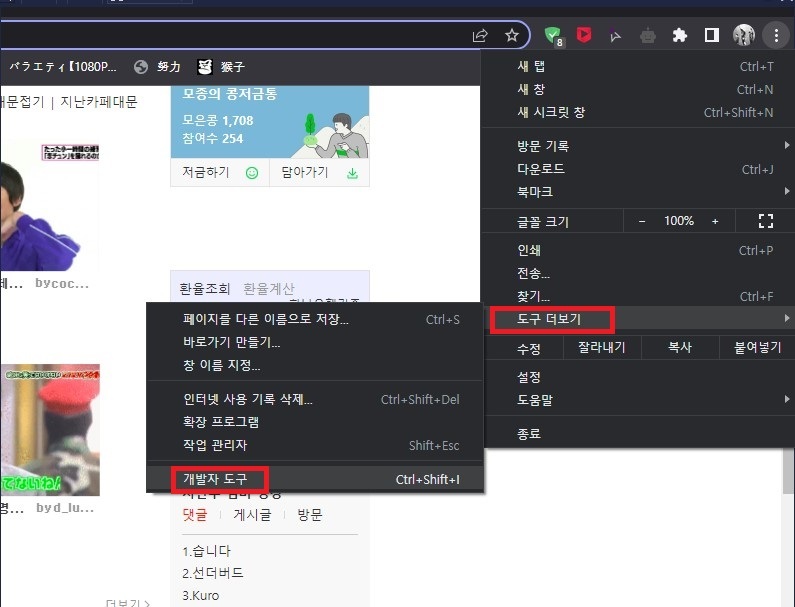The width and height of the screenshot is (795, 607).
Task: Click the paper plane extension icon
Action: 616,36
